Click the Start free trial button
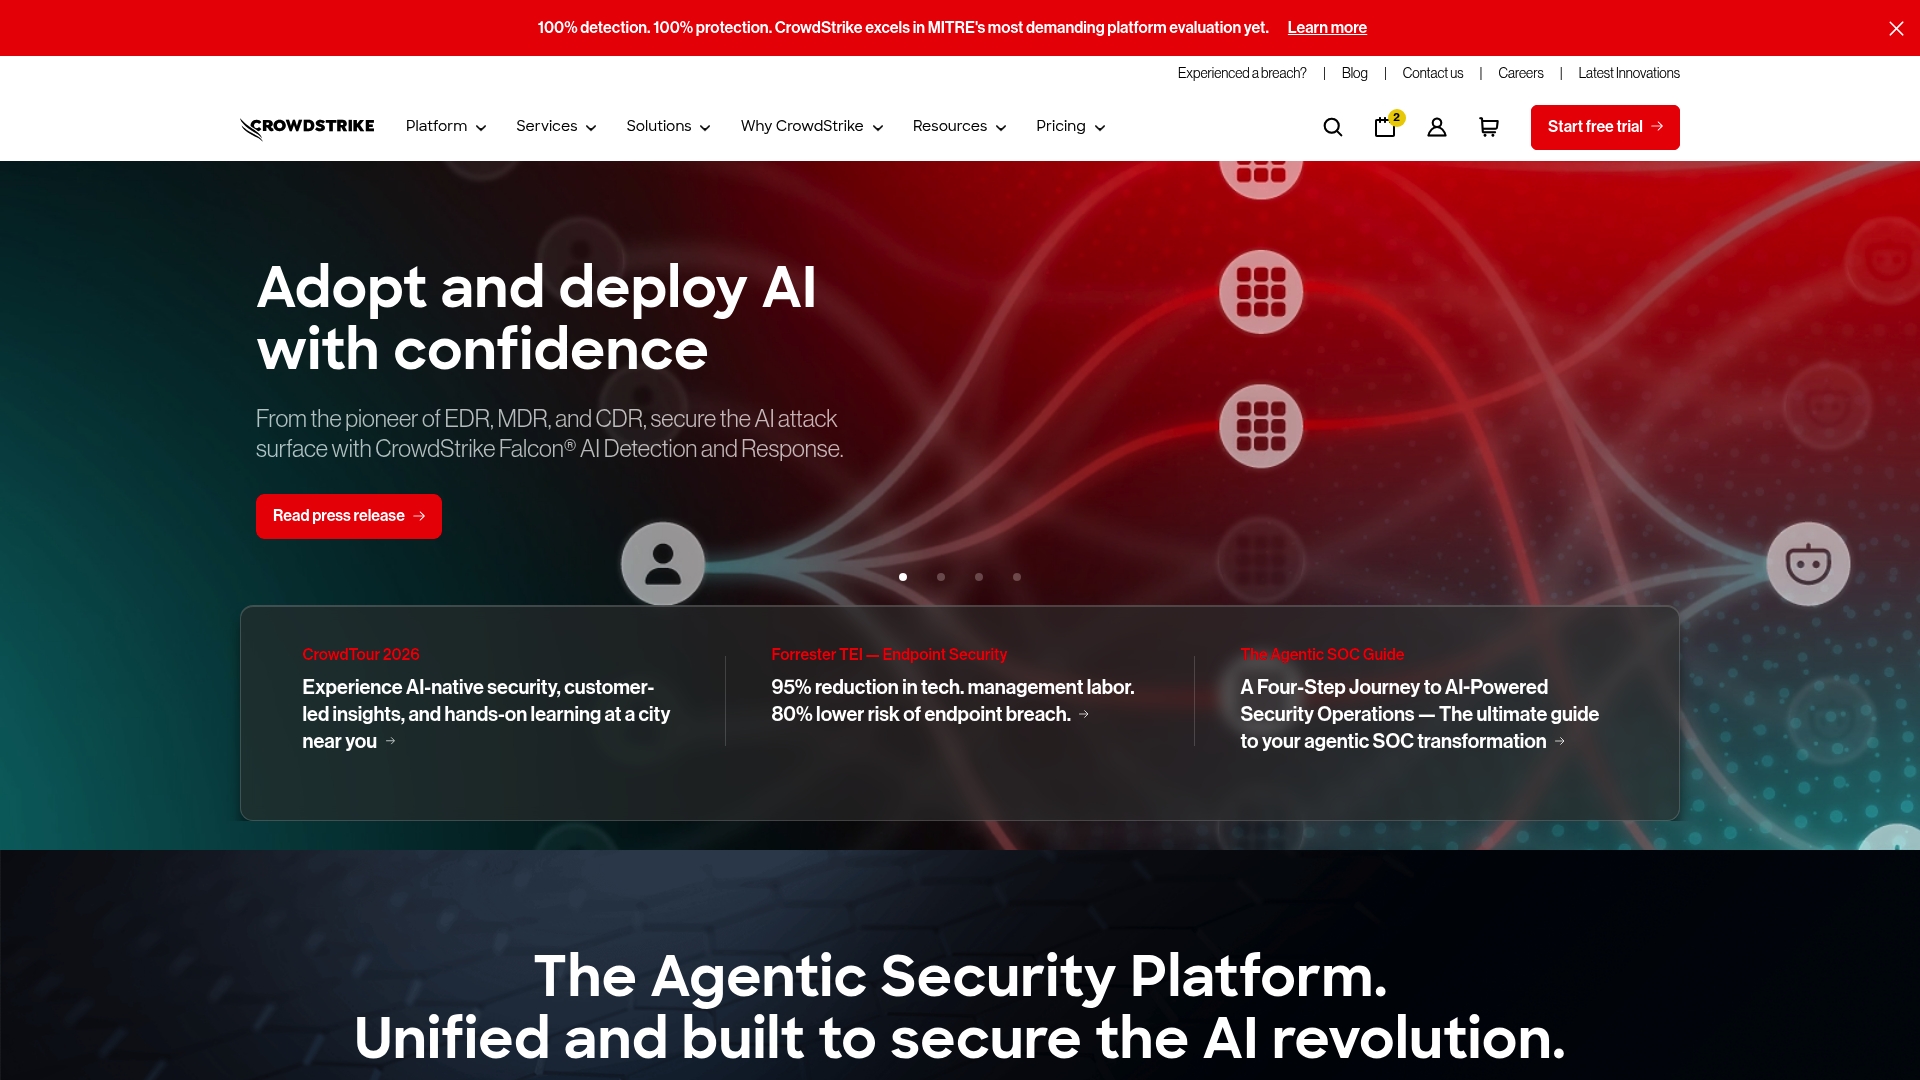The height and width of the screenshot is (1080, 1920). 1604,127
